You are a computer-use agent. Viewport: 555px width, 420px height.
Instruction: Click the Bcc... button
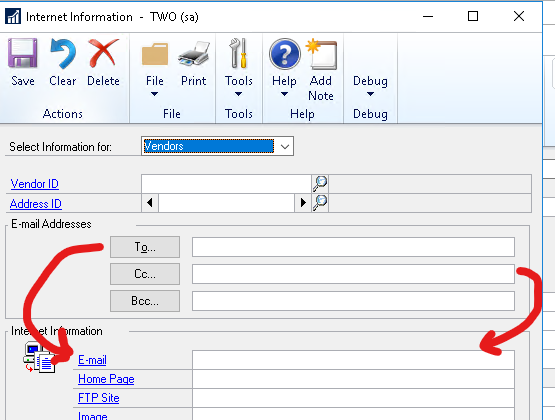145,301
